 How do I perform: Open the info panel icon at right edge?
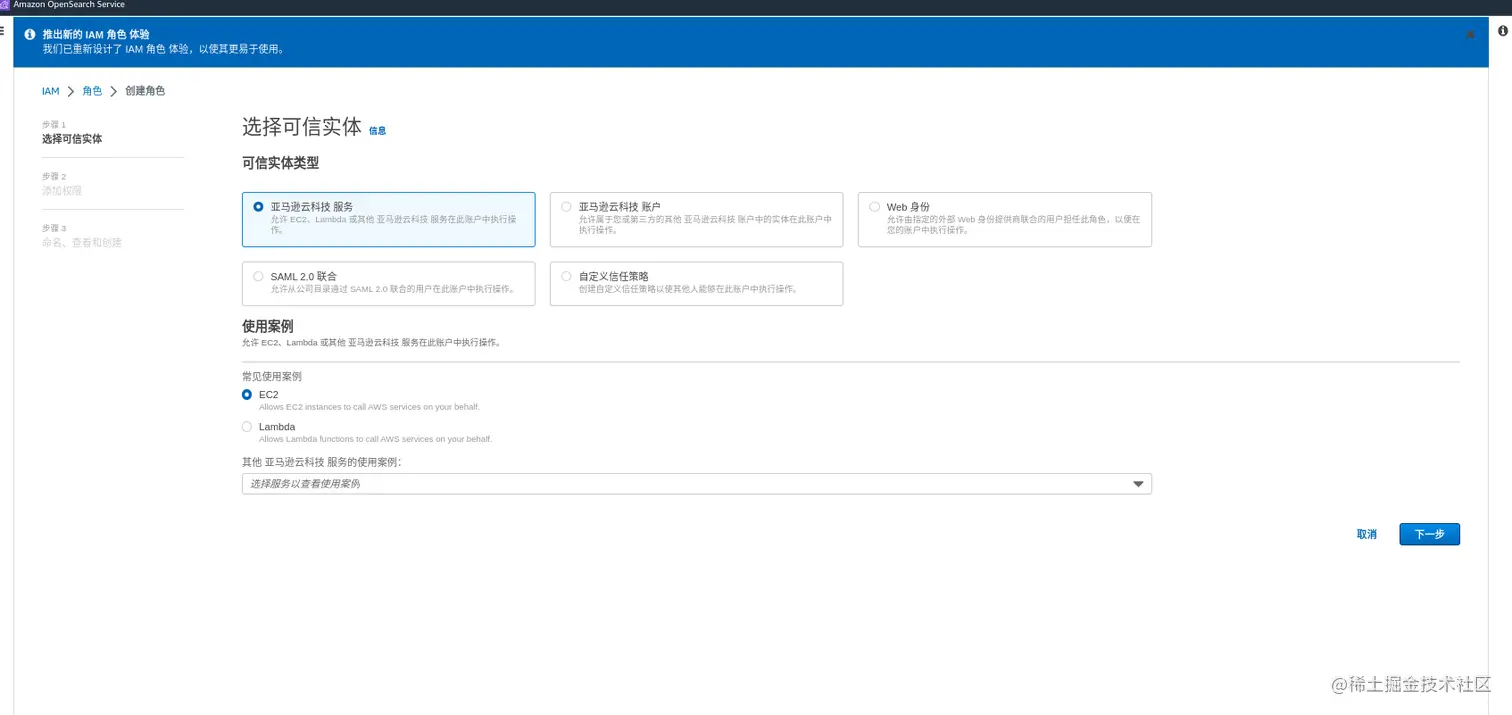tap(1503, 31)
